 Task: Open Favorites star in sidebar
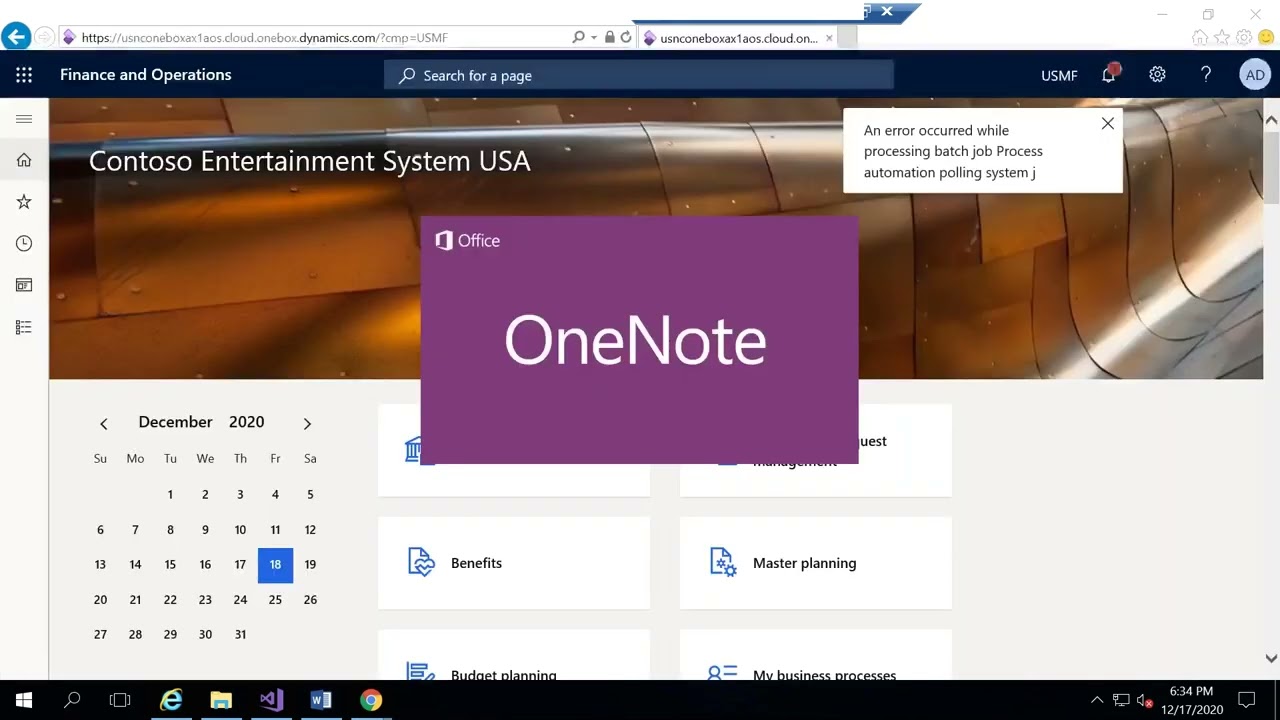[24, 202]
